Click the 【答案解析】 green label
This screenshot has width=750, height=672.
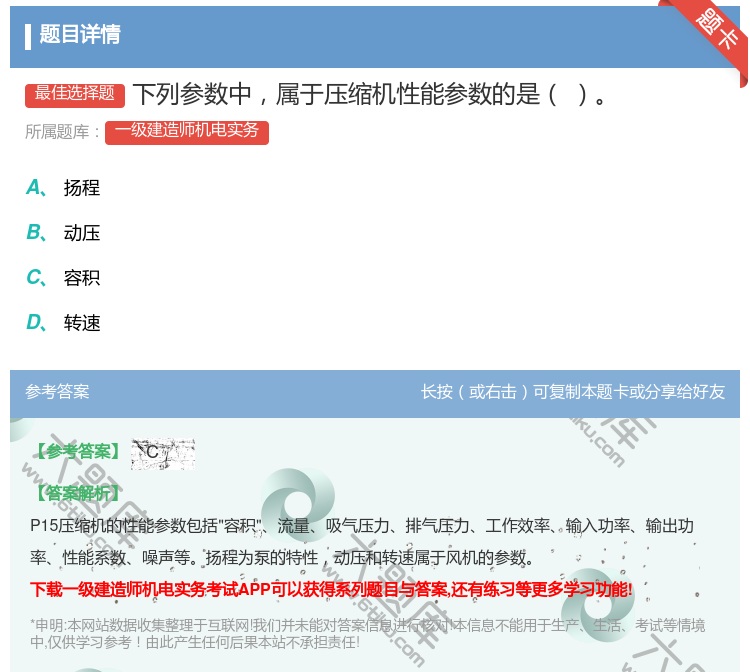pos(78,493)
